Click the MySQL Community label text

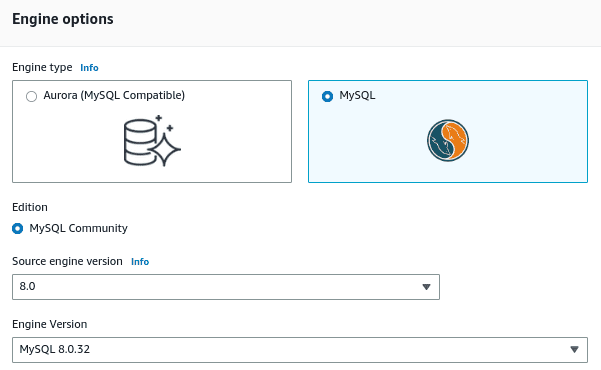(79, 228)
